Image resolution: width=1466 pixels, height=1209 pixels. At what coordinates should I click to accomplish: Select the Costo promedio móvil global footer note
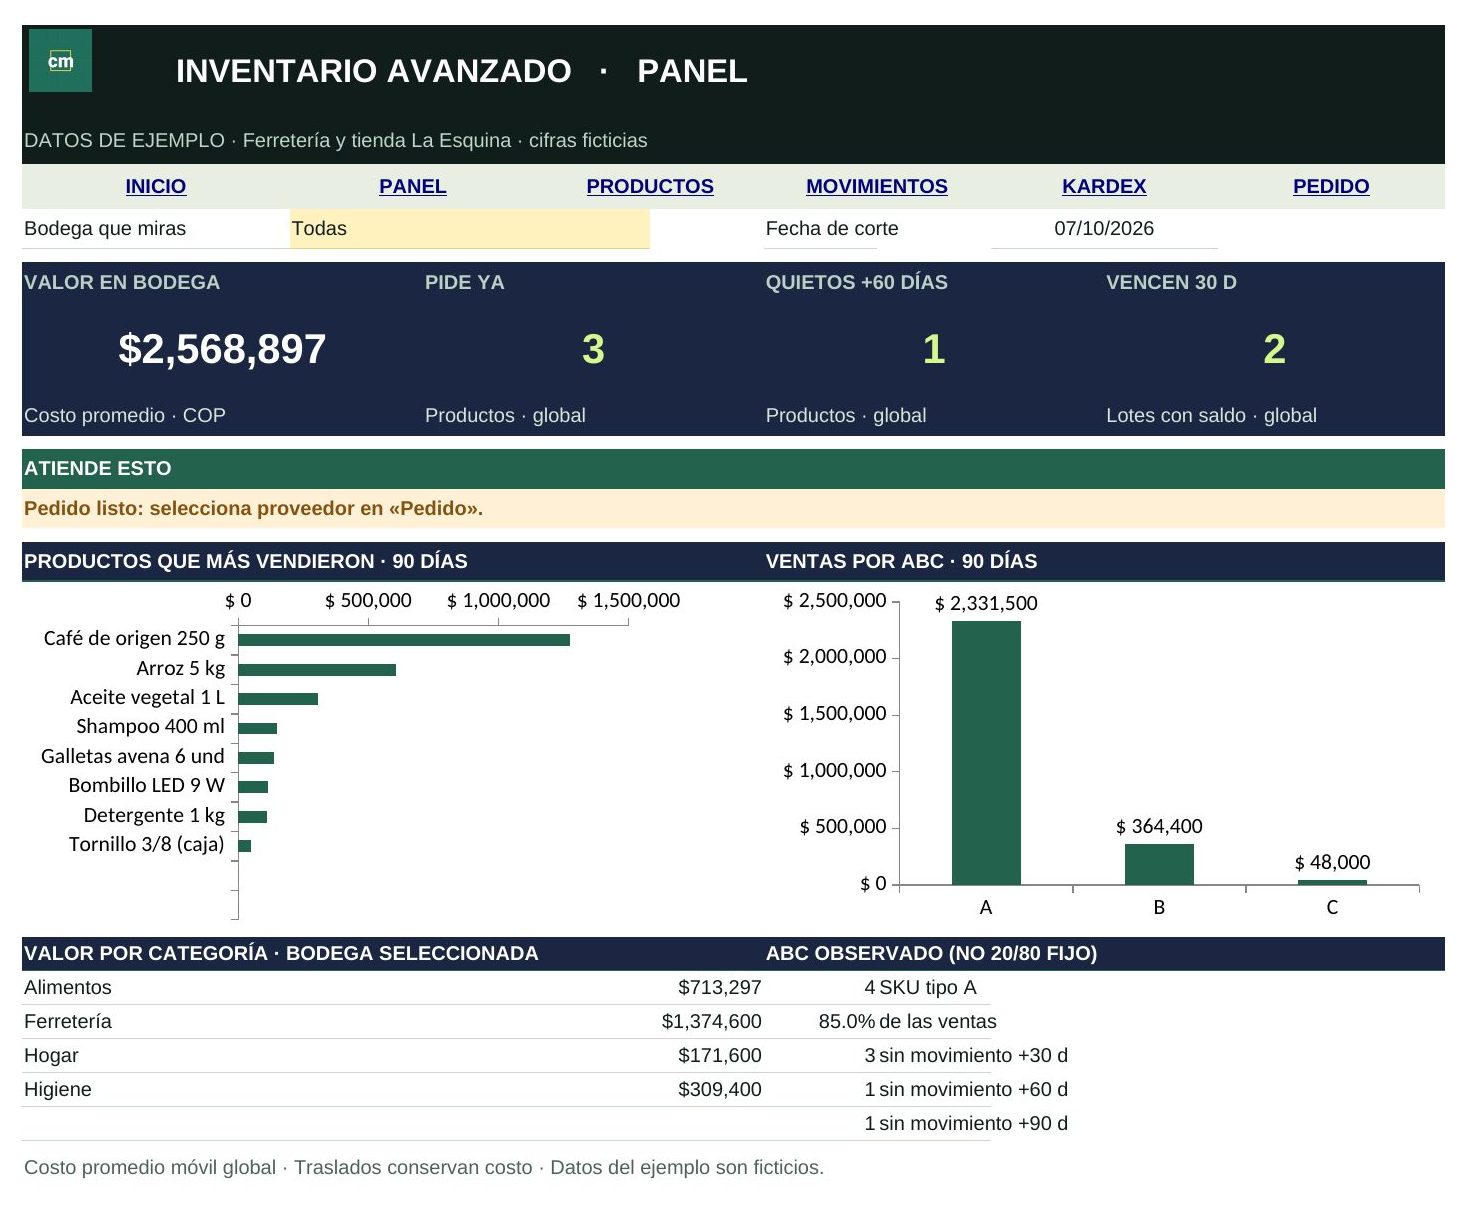[x=424, y=1168]
